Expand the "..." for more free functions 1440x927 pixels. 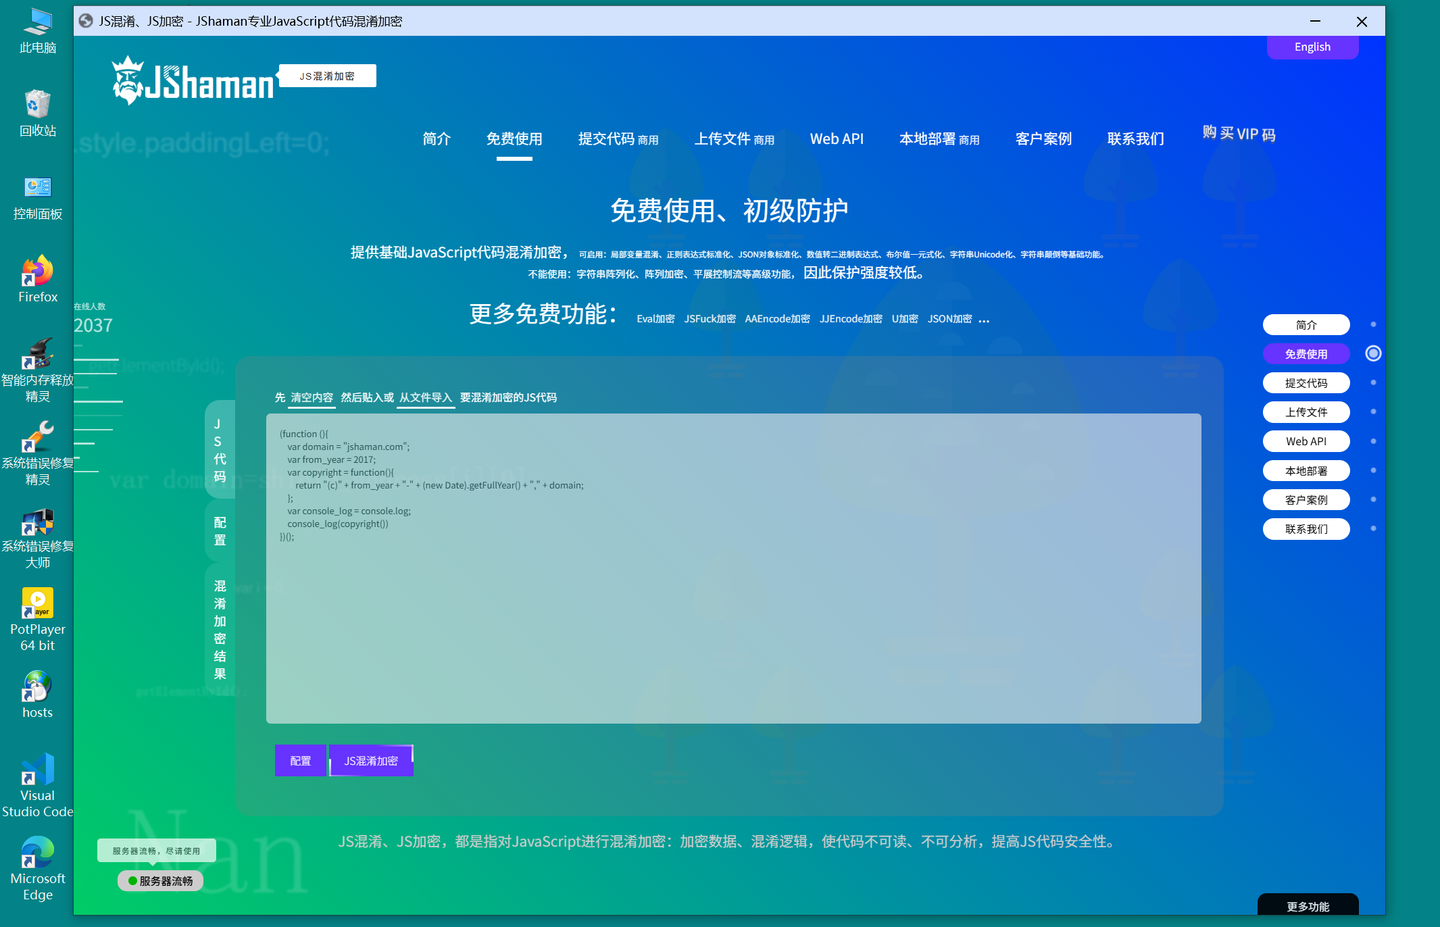[x=983, y=318]
